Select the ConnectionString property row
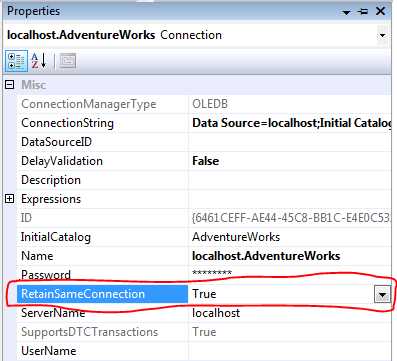 pos(204,123)
